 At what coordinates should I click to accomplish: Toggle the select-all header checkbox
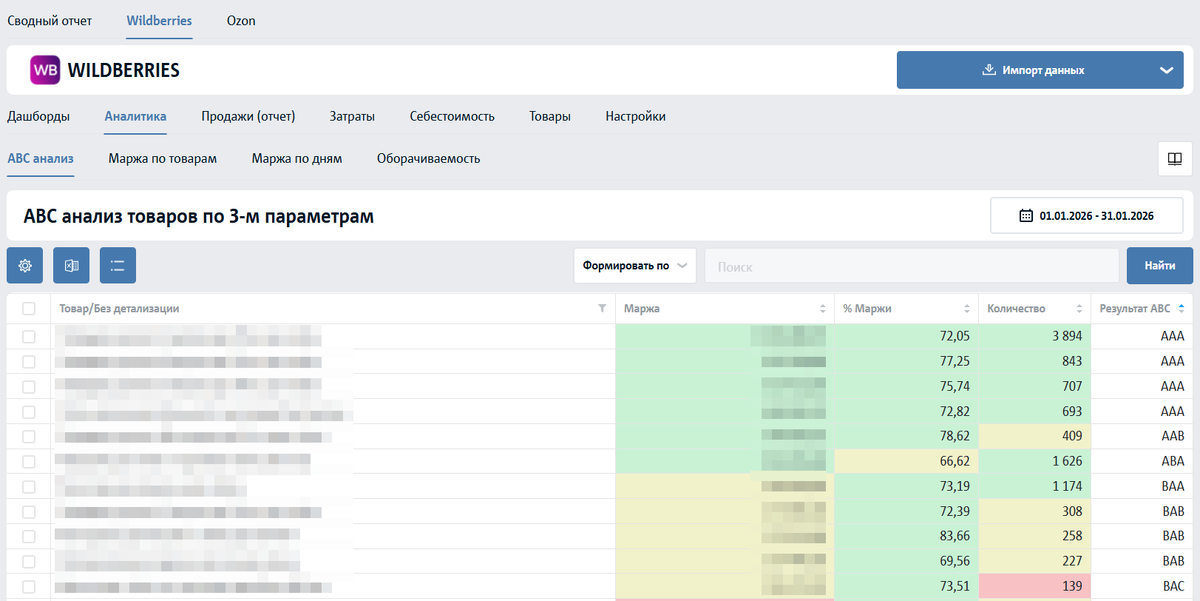[28, 309]
